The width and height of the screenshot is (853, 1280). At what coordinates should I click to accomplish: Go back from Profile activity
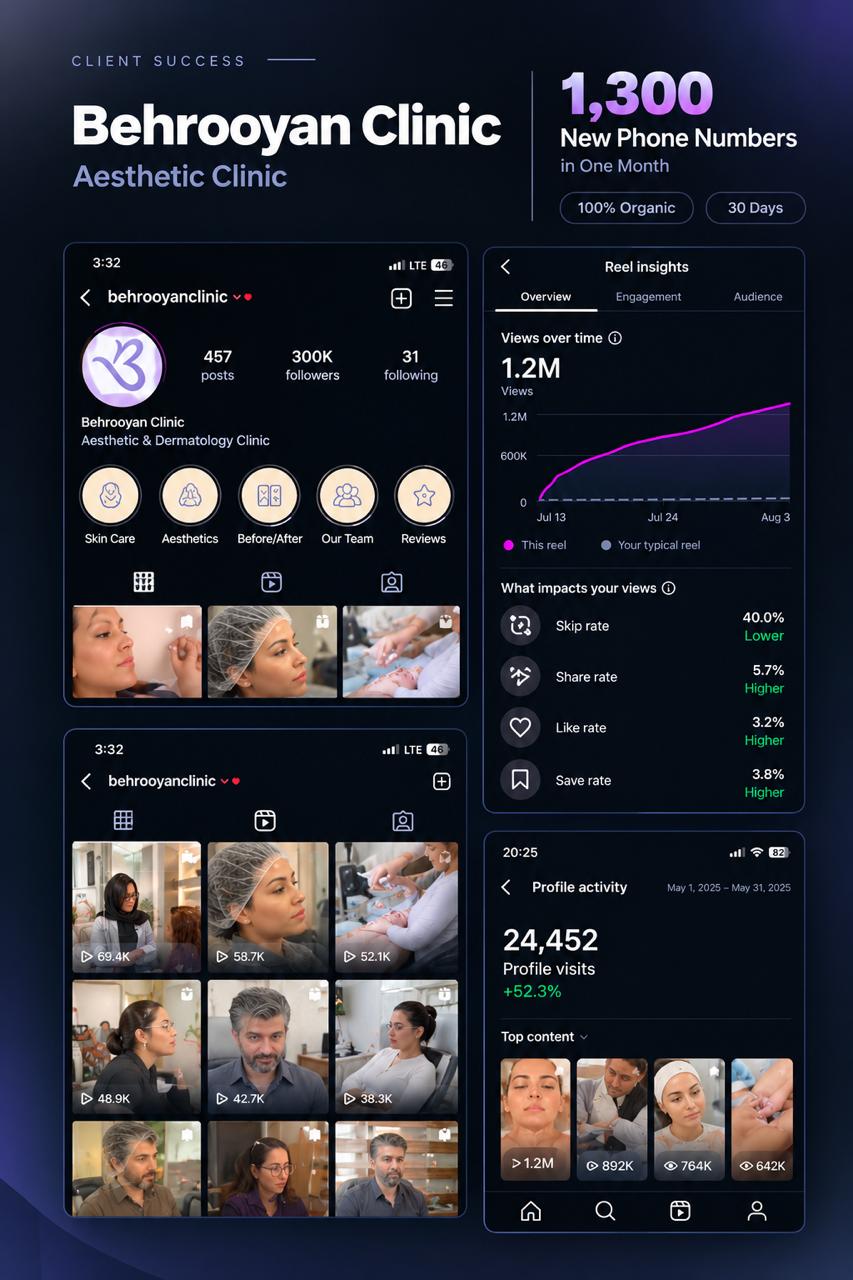click(506, 887)
